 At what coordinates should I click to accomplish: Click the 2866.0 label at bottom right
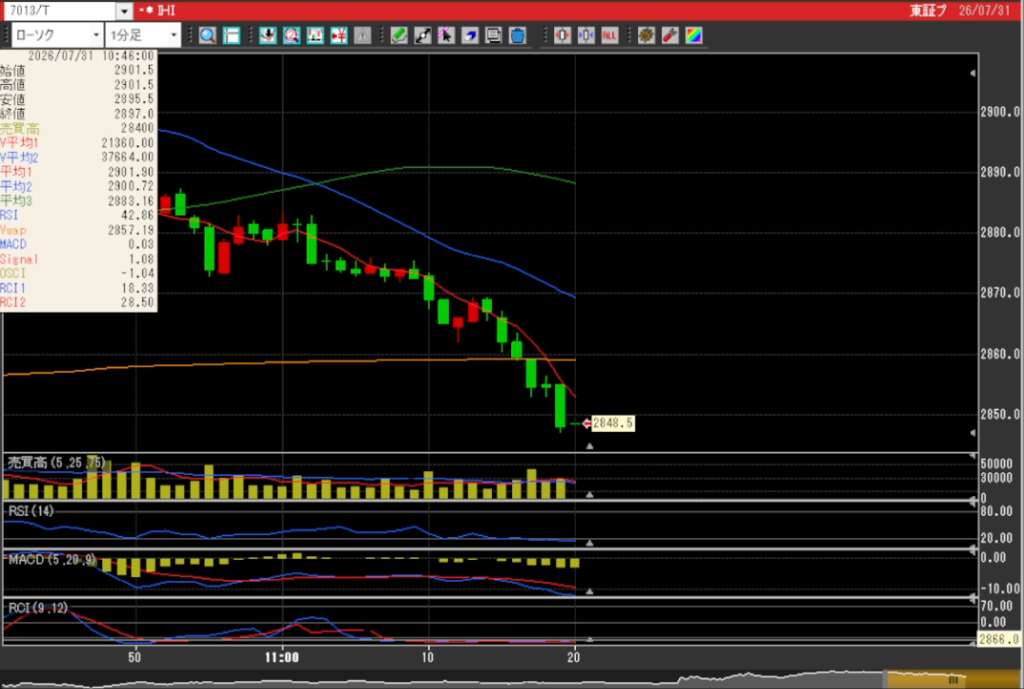1000,639
